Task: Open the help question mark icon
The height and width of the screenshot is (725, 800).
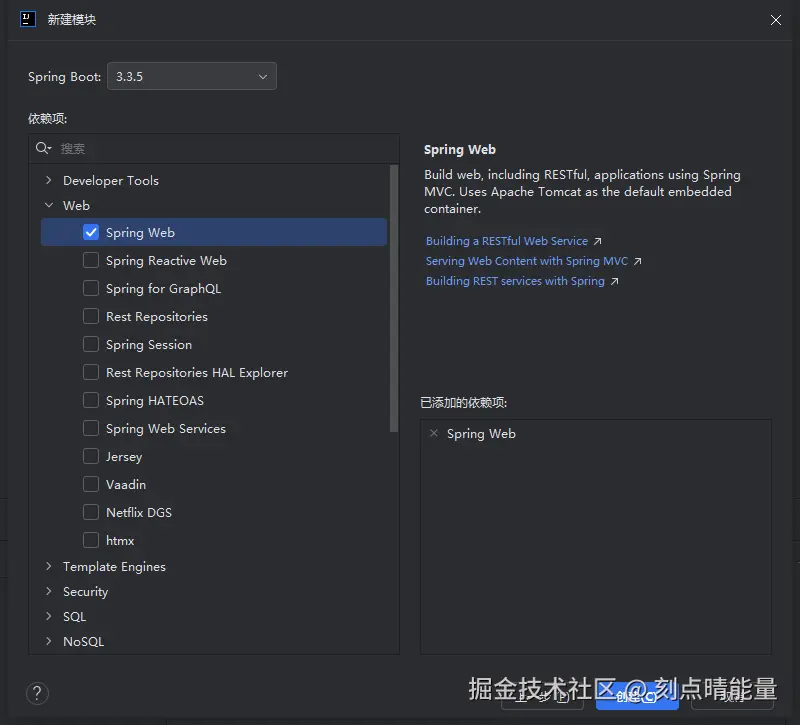Action: [x=37, y=693]
